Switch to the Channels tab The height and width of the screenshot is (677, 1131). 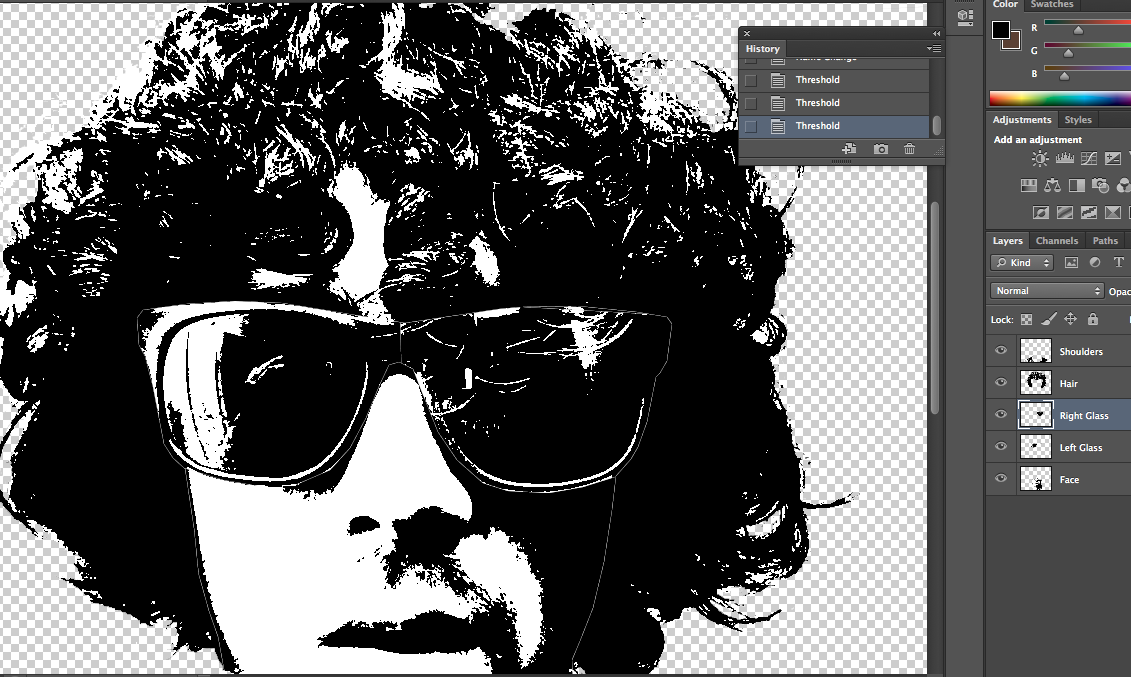(1057, 241)
